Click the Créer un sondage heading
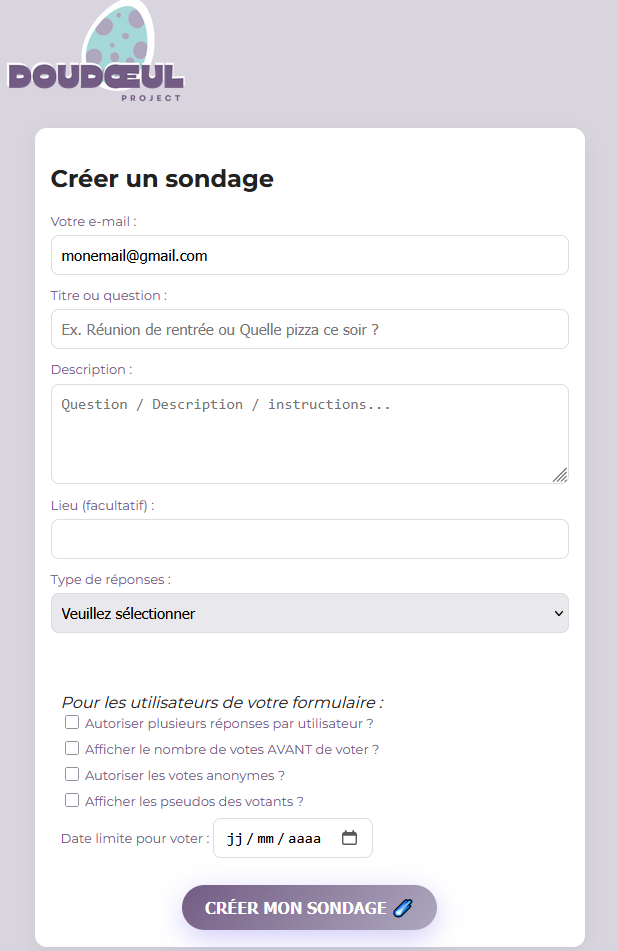This screenshot has width=618, height=951. tap(162, 179)
